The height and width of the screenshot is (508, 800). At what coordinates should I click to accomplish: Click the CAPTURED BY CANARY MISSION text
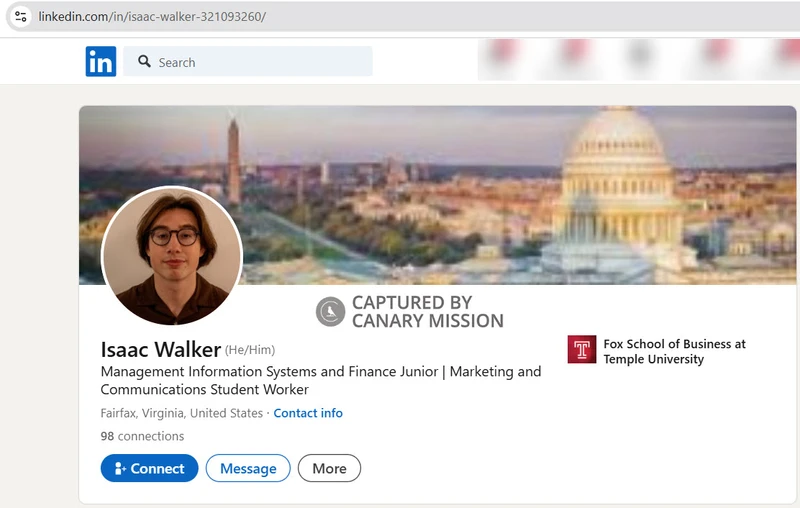tap(427, 312)
